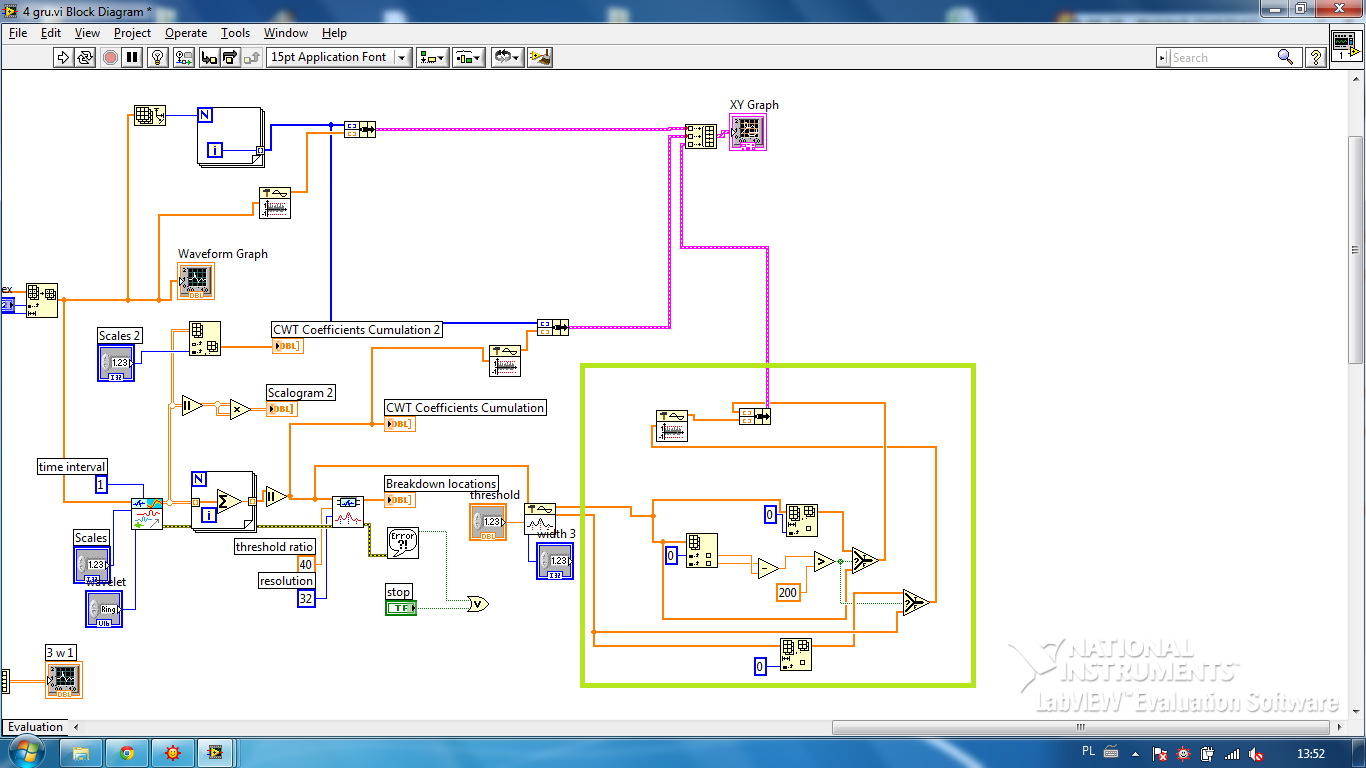Click the Evaluation label at bottom-left

(36, 727)
